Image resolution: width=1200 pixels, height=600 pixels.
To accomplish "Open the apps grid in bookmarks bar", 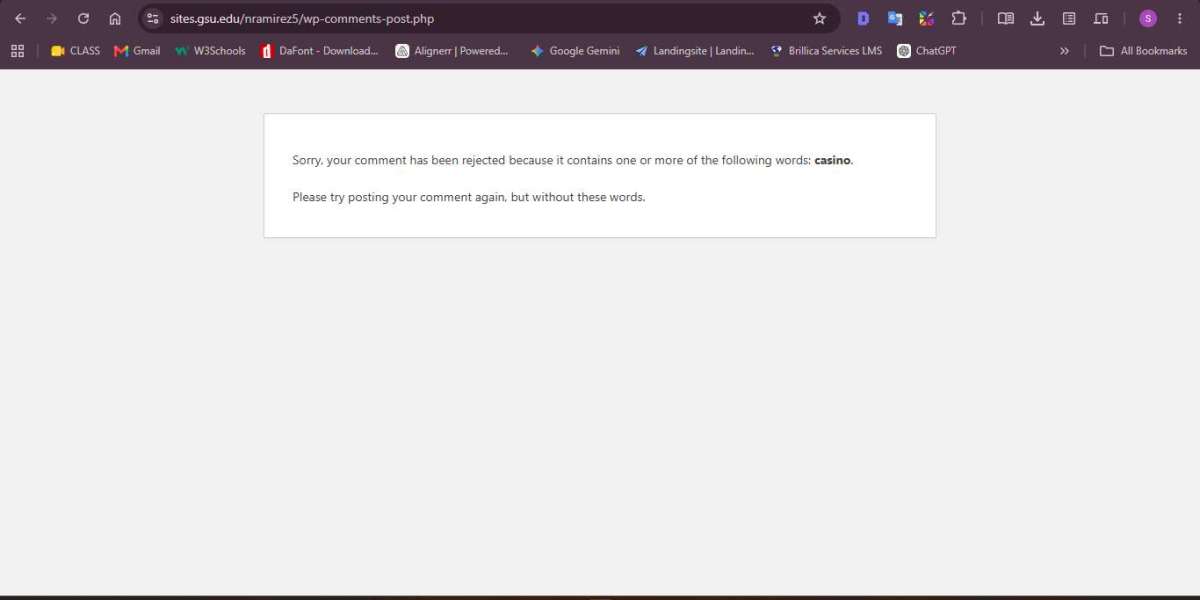I will pos(17,50).
